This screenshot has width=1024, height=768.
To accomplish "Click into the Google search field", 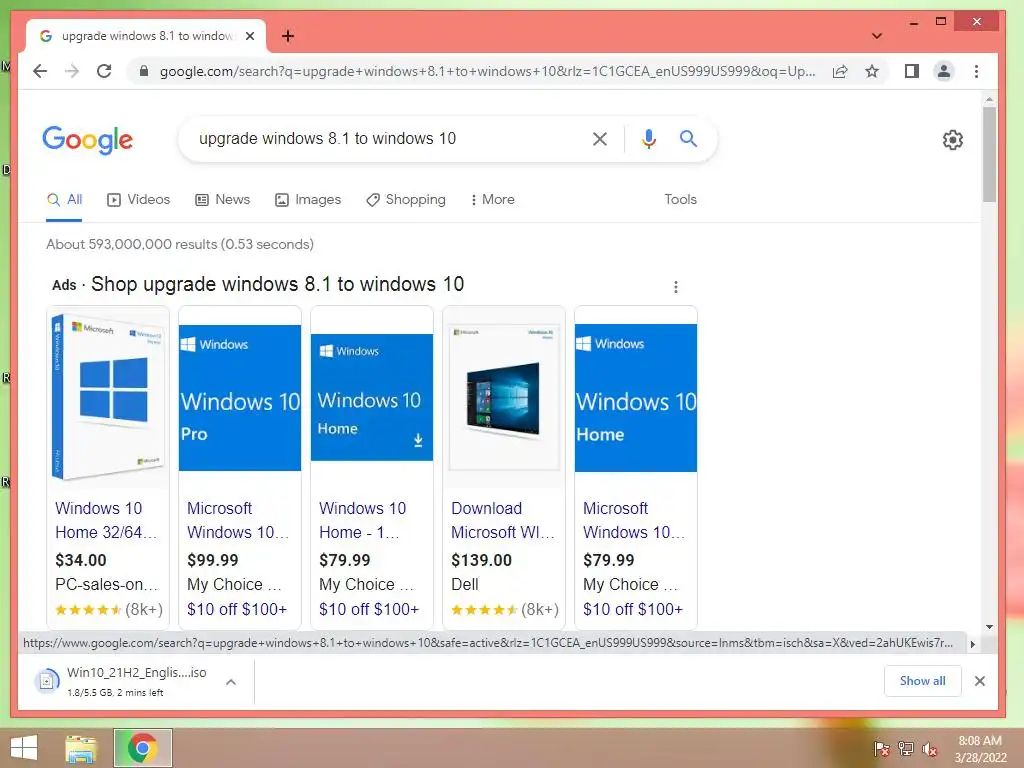I will click(x=392, y=138).
